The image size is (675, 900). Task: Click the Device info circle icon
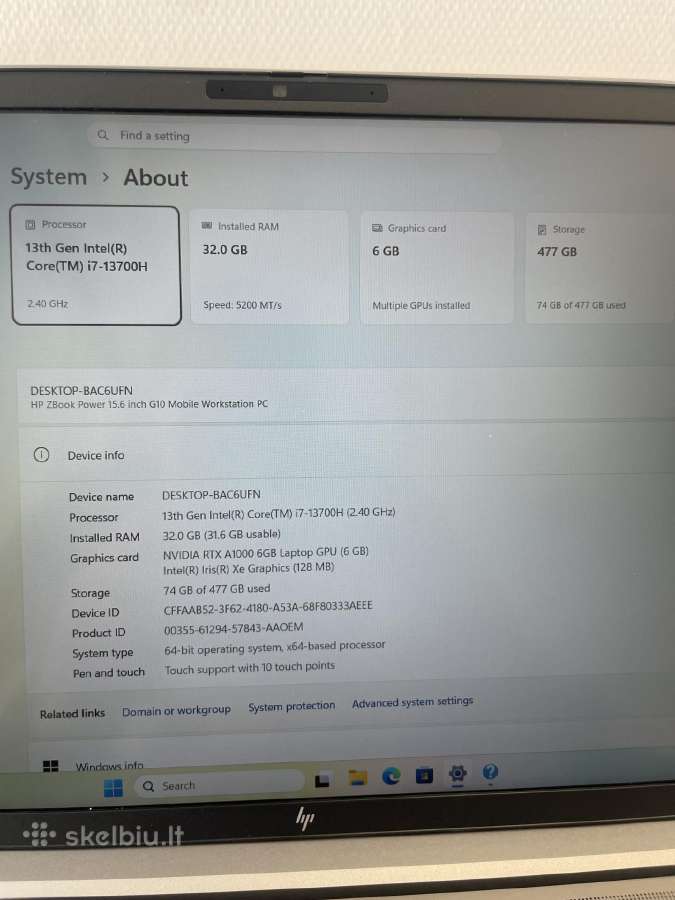41,455
